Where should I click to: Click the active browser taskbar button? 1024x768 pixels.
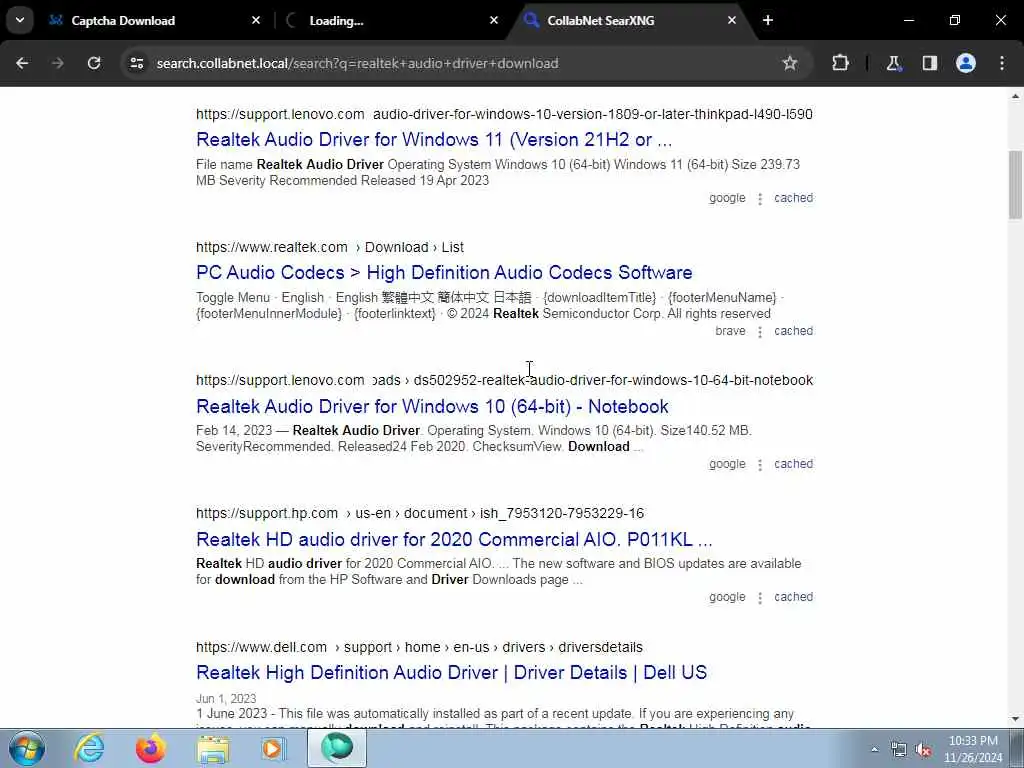pos(337,748)
